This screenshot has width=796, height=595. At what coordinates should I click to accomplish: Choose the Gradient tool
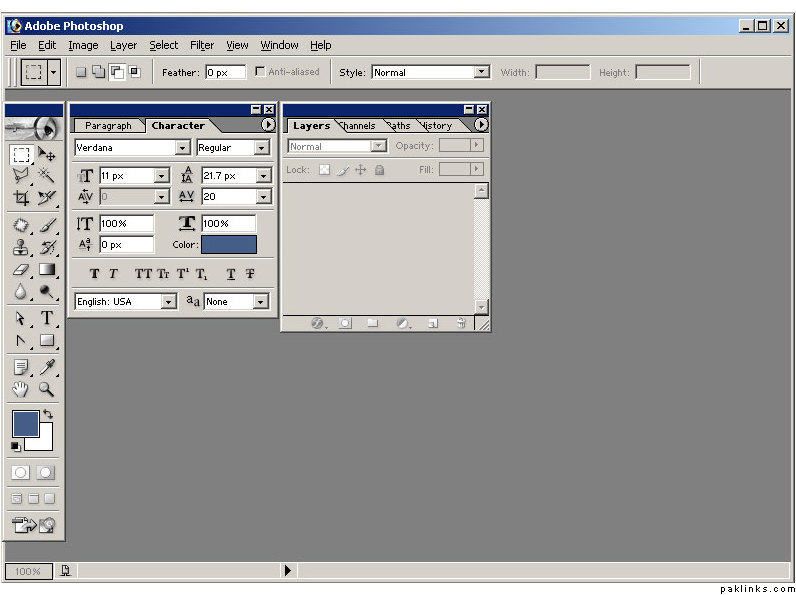tap(46, 270)
